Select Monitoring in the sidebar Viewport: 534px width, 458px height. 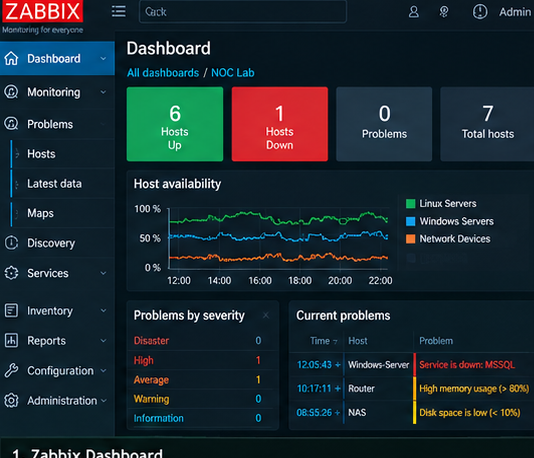[54, 92]
